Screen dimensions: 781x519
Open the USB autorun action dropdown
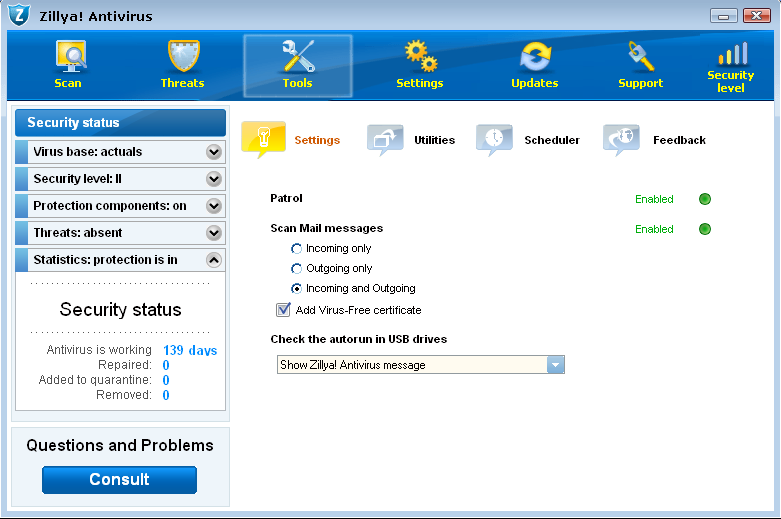pos(420,365)
